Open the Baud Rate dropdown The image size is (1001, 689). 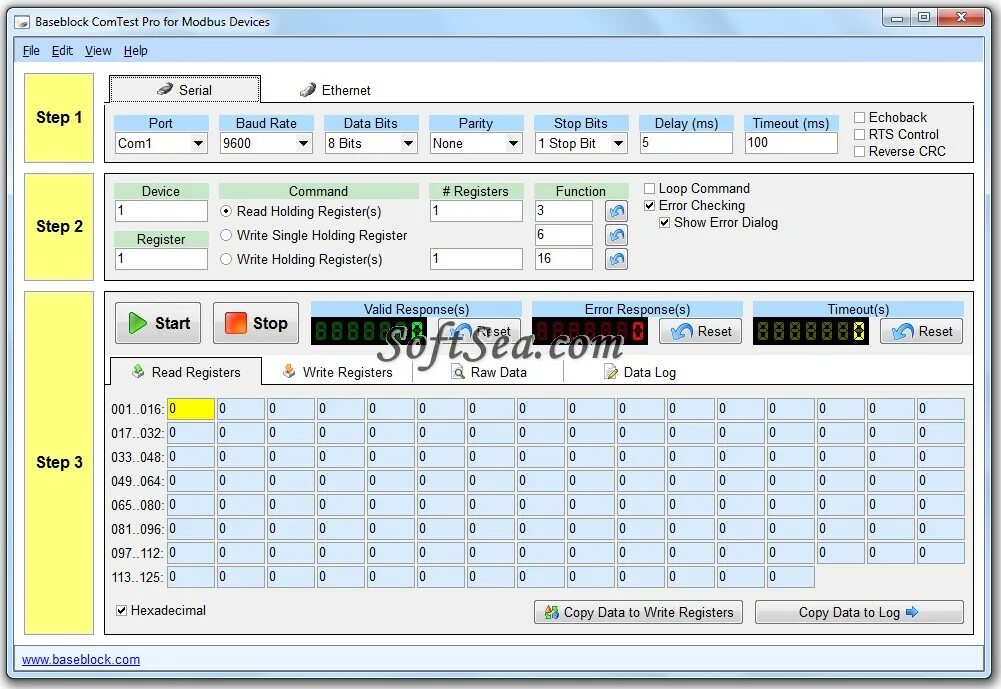pyautogui.click(x=266, y=143)
